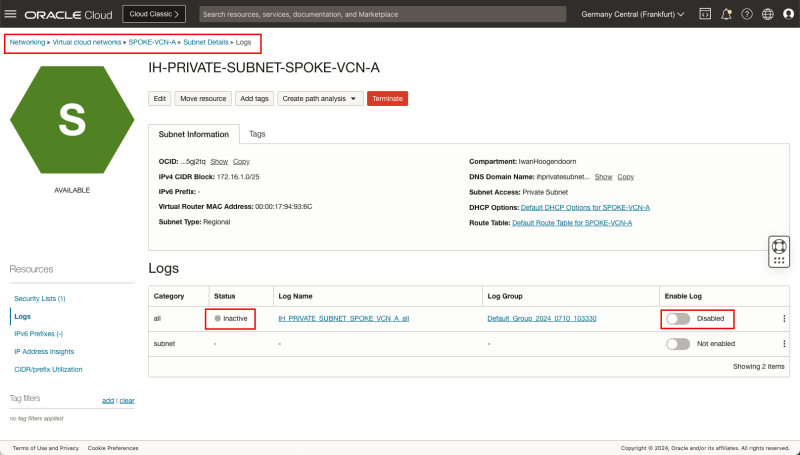Open the hamburger navigation menu
The image size is (800, 455).
[12, 15]
